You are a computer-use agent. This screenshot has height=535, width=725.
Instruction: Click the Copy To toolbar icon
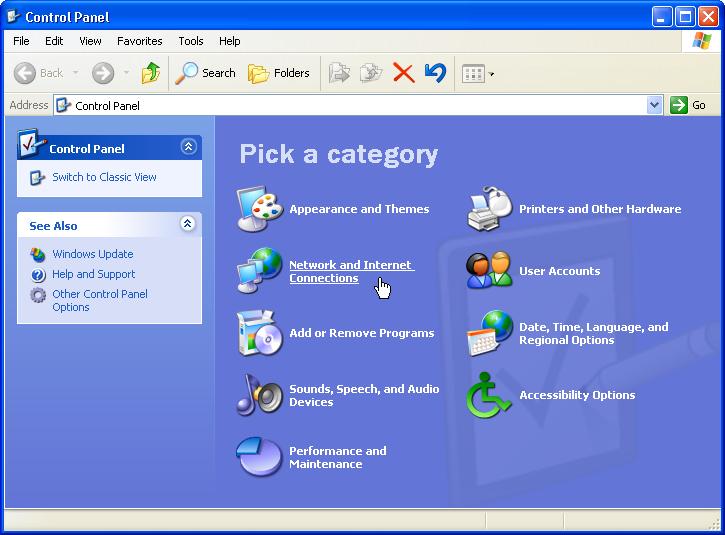coord(371,73)
